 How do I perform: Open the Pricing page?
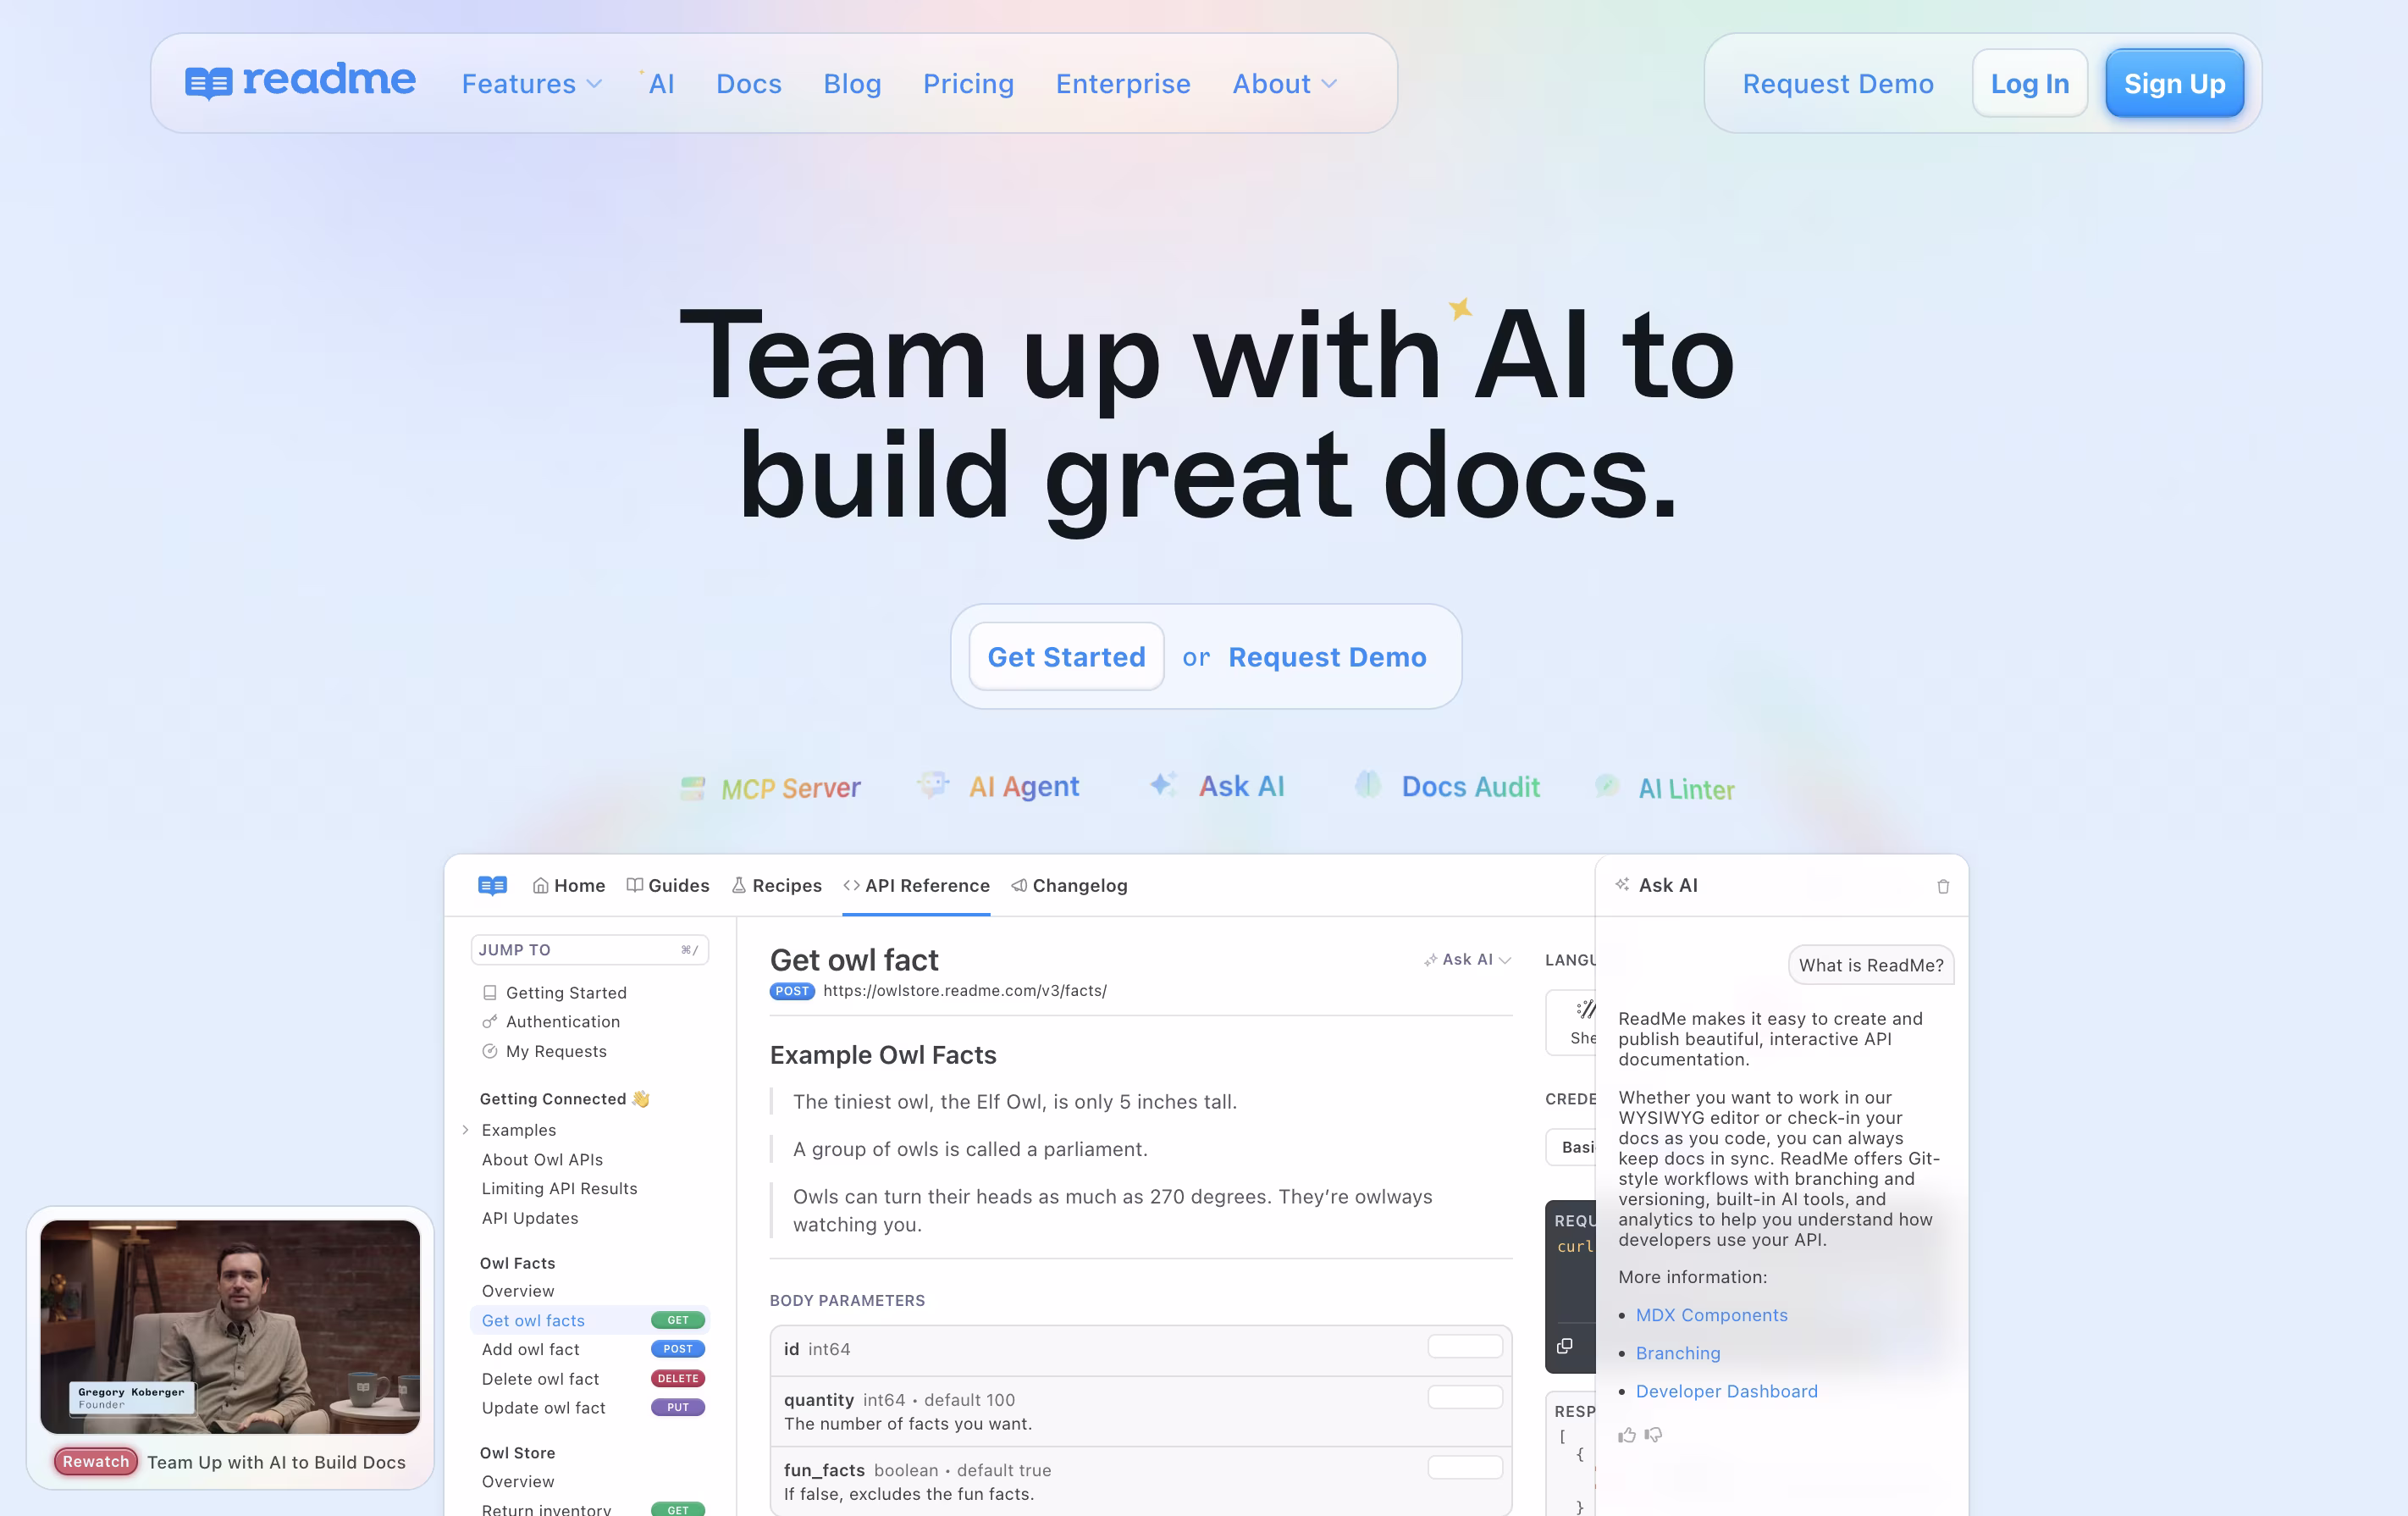(968, 83)
